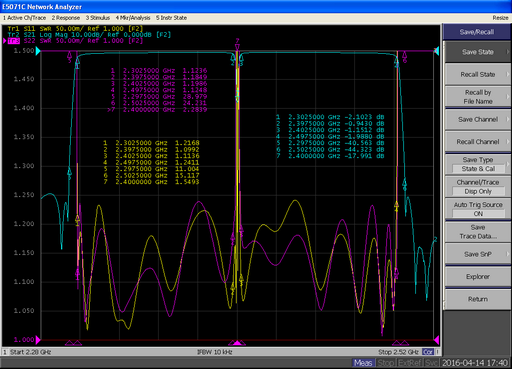Screen dimensions: 512x369
Task: Click the date and time display
Action: pyautogui.click(x=475, y=363)
